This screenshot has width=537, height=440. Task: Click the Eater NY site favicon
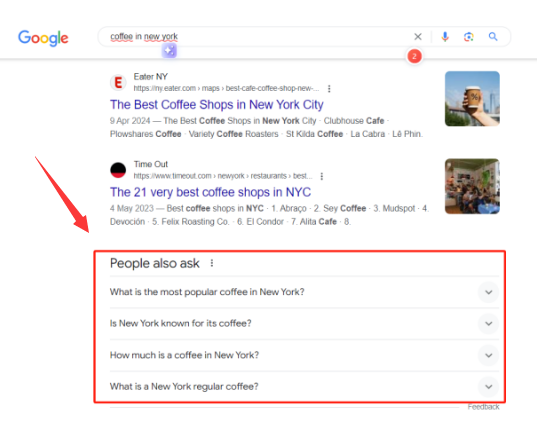click(118, 83)
